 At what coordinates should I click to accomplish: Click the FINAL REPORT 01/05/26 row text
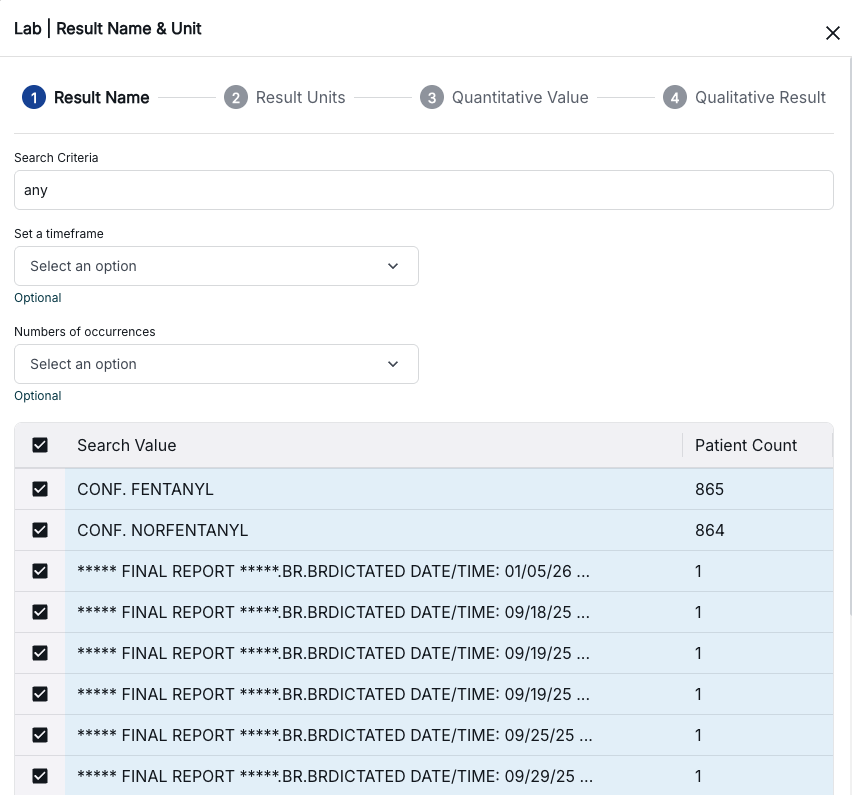tap(333, 571)
